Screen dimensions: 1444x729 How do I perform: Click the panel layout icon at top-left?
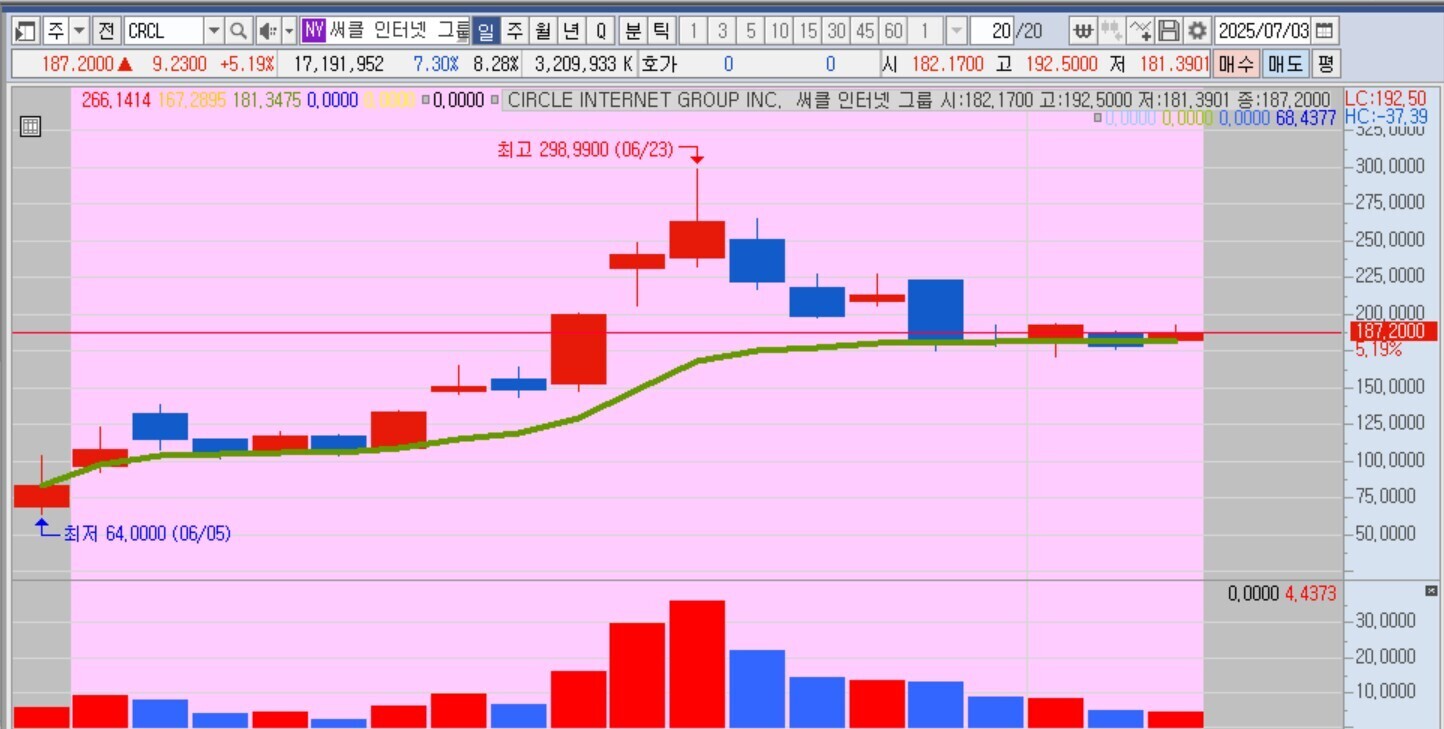tap(26, 31)
